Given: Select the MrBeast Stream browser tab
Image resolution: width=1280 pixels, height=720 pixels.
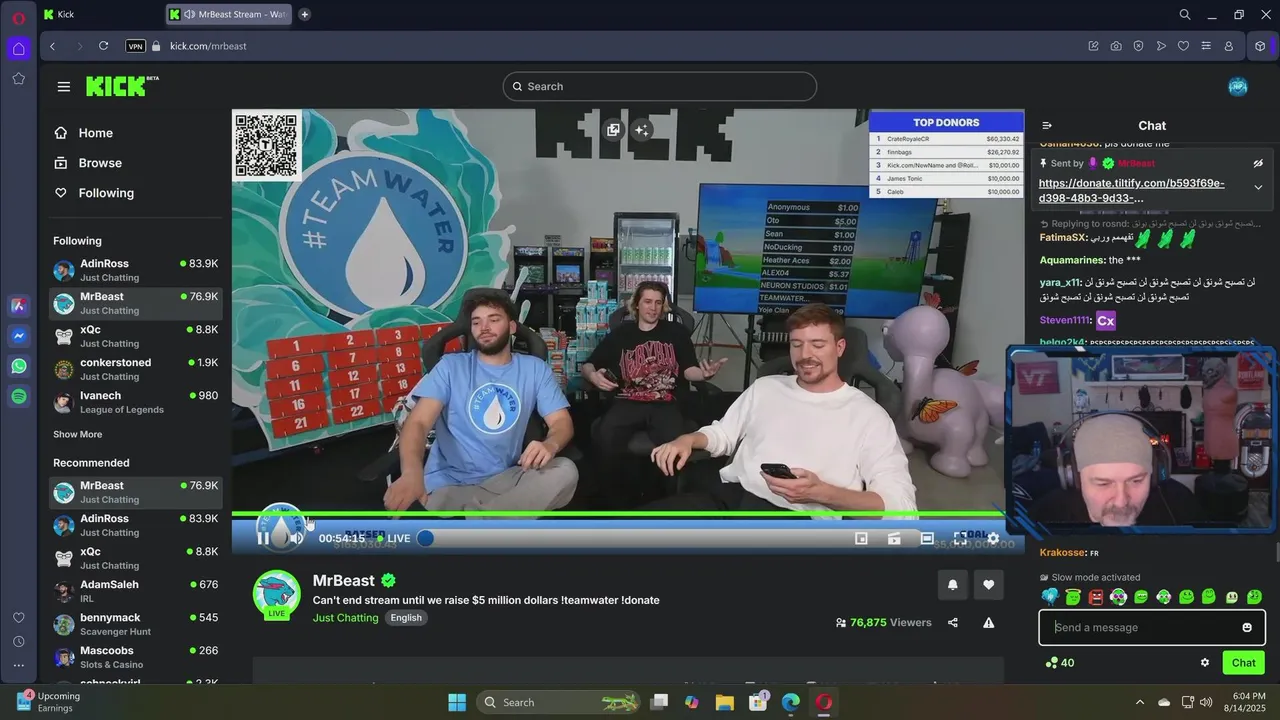Looking at the screenshot, I should 229,14.
